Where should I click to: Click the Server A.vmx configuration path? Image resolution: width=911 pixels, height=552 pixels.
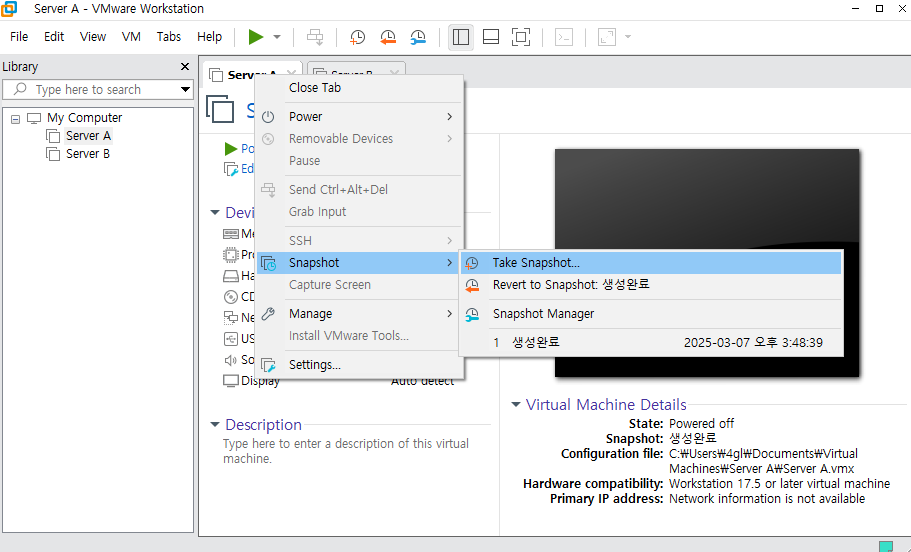point(763,461)
